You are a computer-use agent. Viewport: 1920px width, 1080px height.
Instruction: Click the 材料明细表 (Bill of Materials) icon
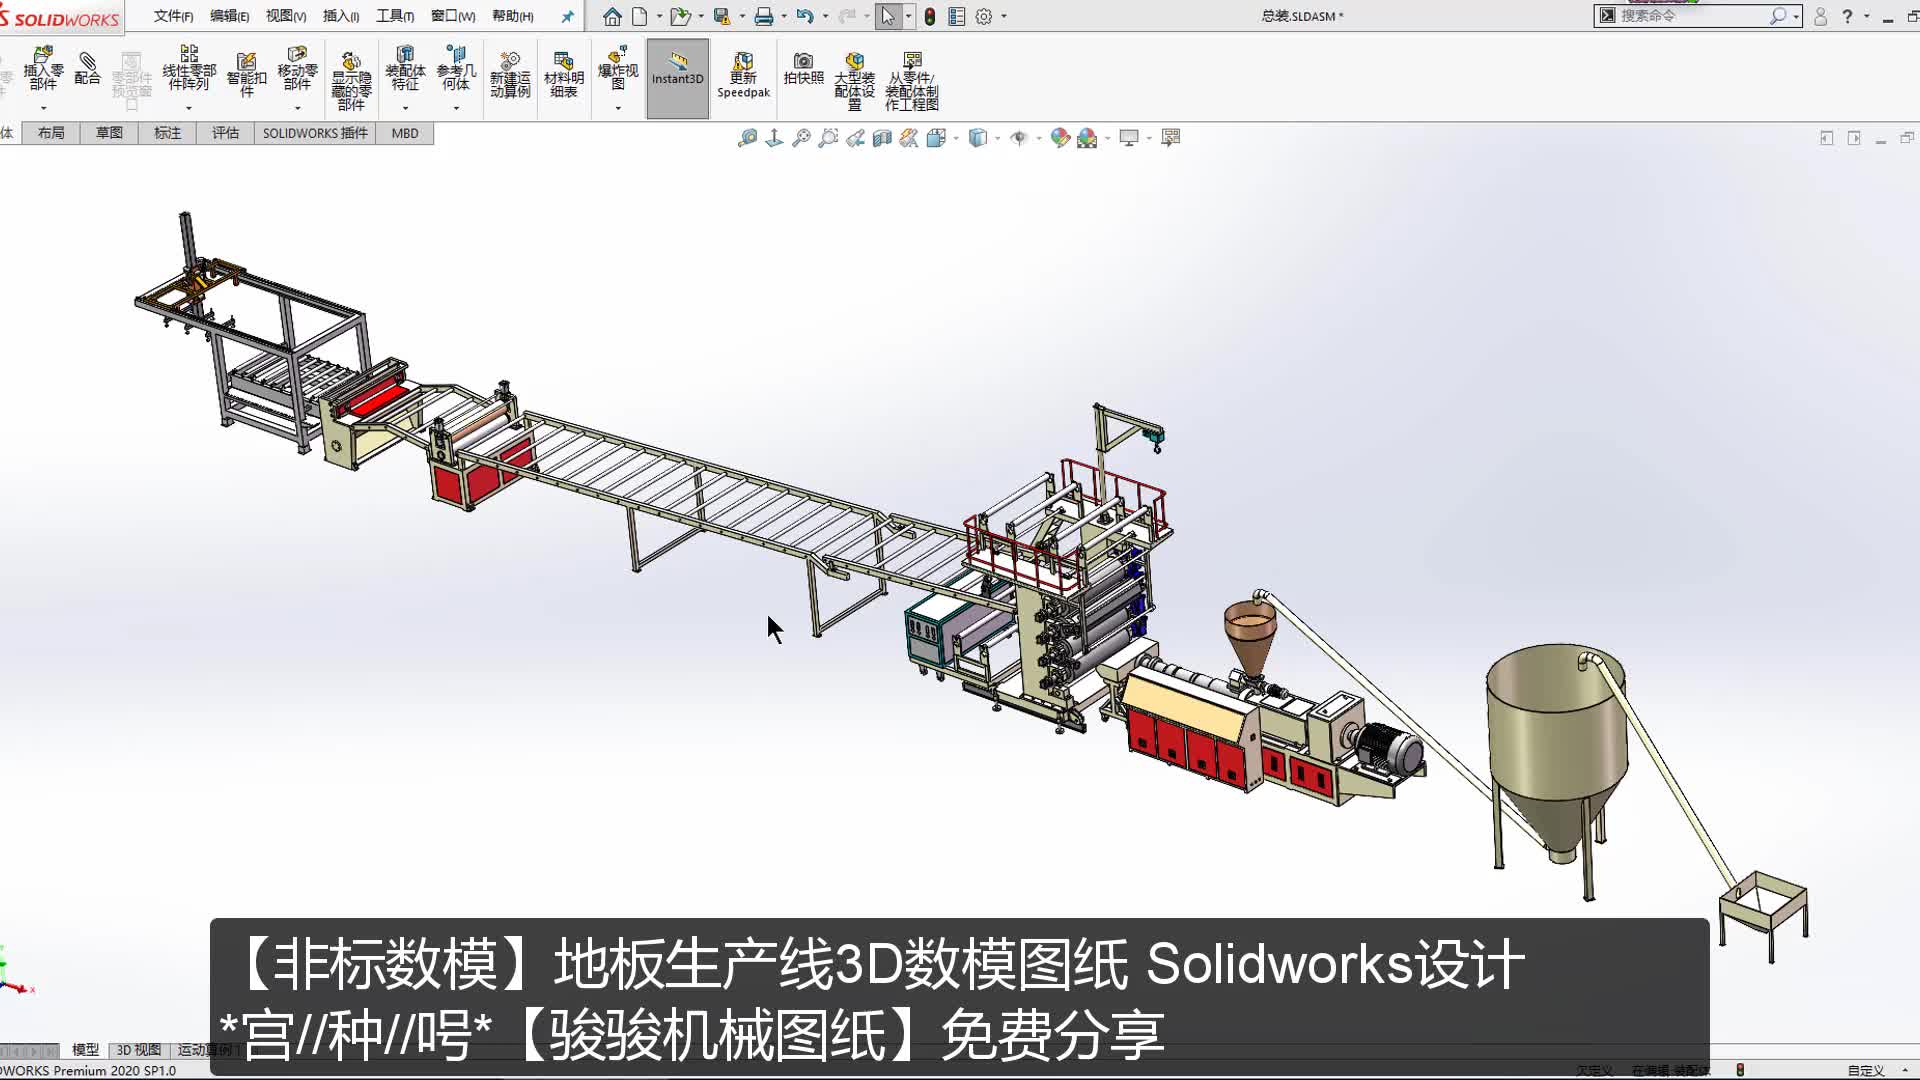tap(564, 70)
